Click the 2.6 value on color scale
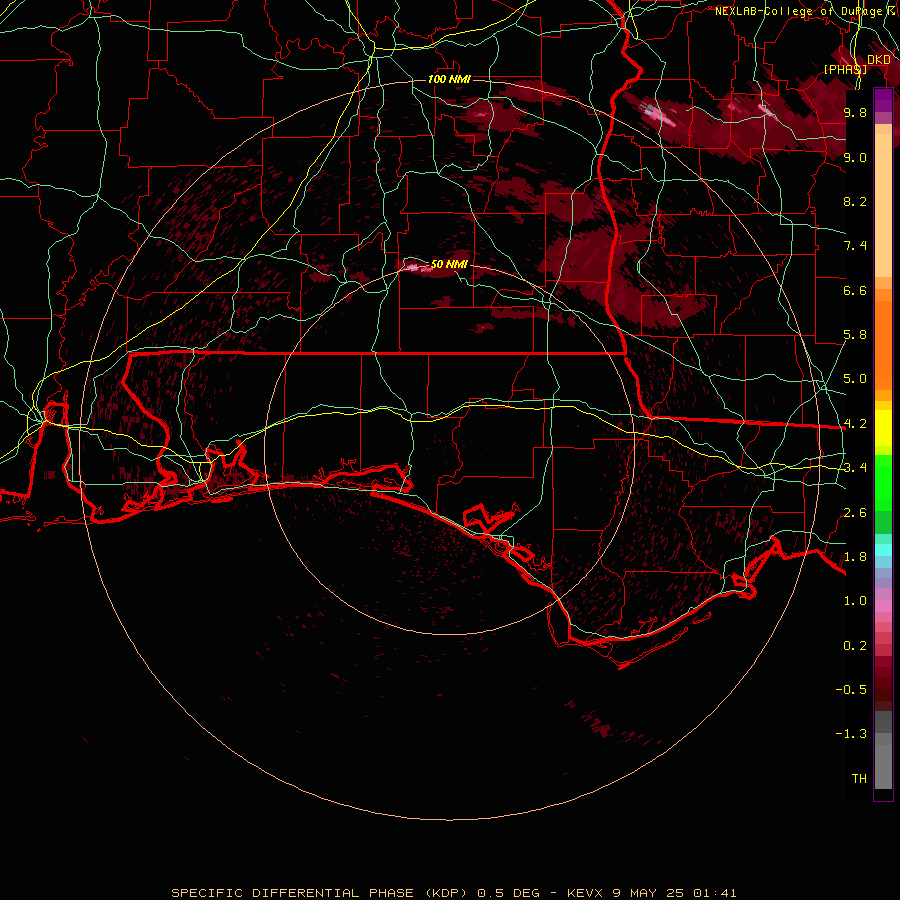The height and width of the screenshot is (900, 900). tap(855, 513)
